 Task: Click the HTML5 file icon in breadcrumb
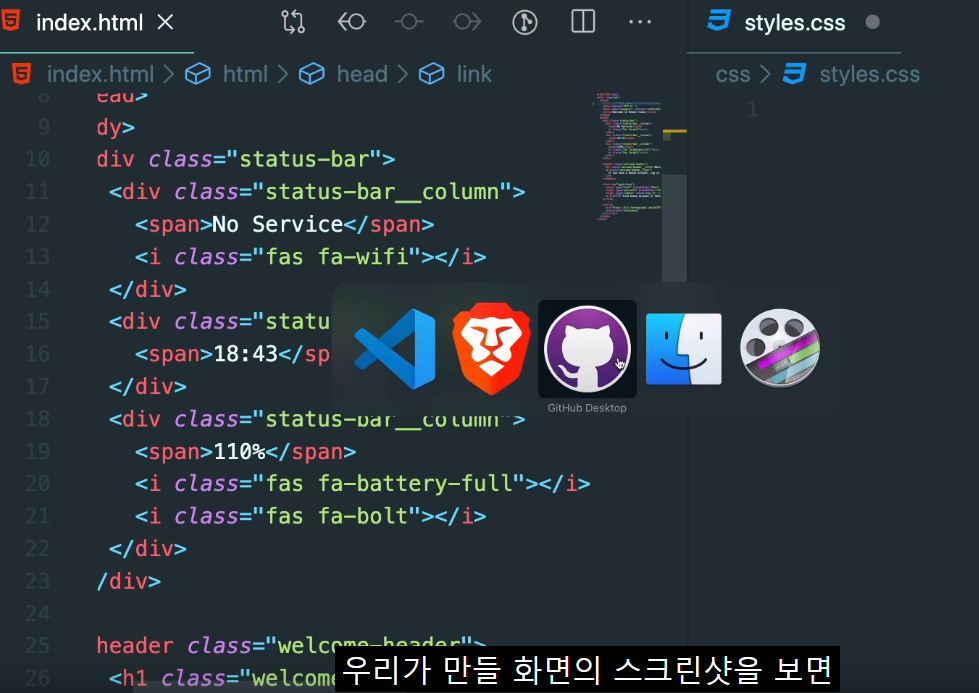click(22, 74)
